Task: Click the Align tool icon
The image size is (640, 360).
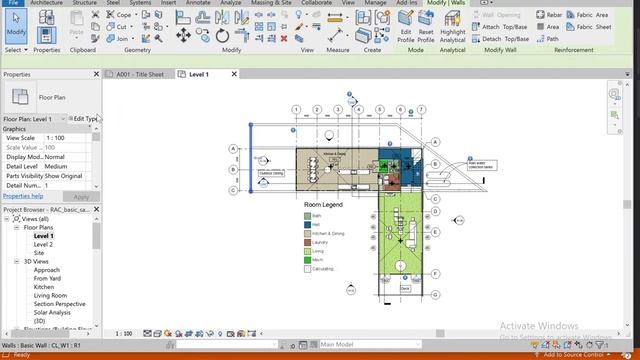Action: click(x=183, y=18)
